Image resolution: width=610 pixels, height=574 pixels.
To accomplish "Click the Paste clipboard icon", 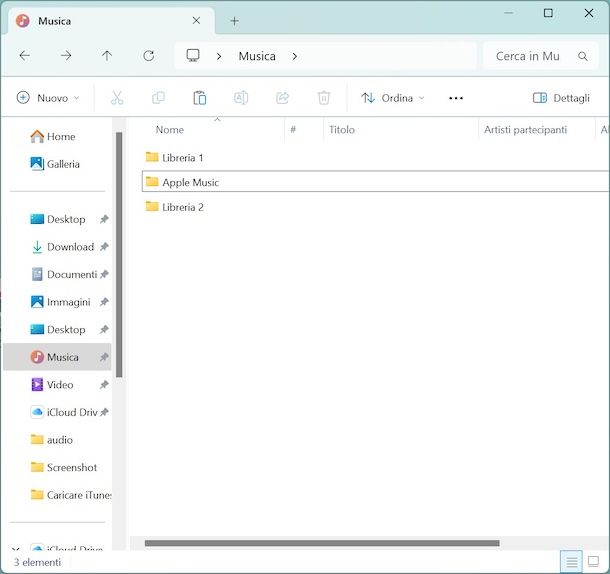I will click(200, 98).
